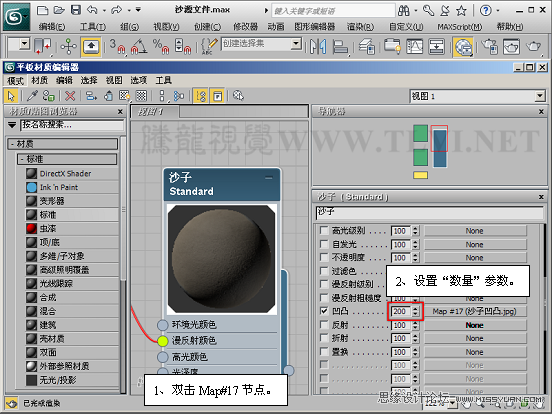
Task: Open the mirror tool in main toolbar
Action: pyautogui.click(x=318, y=46)
